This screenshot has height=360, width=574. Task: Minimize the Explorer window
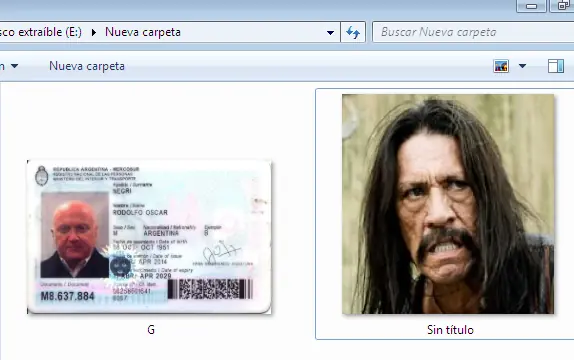pyautogui.click(x=531, y=6)
